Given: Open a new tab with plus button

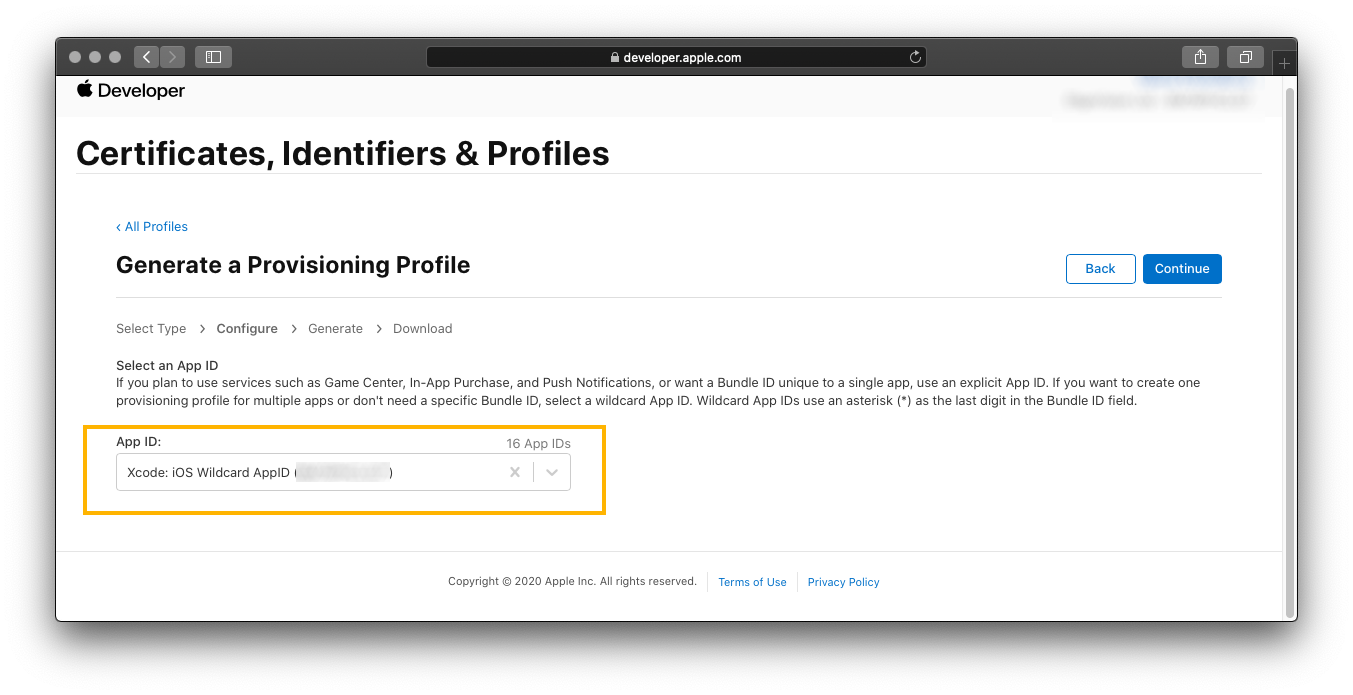Looking at the screenshot, I should (1285, 63).
